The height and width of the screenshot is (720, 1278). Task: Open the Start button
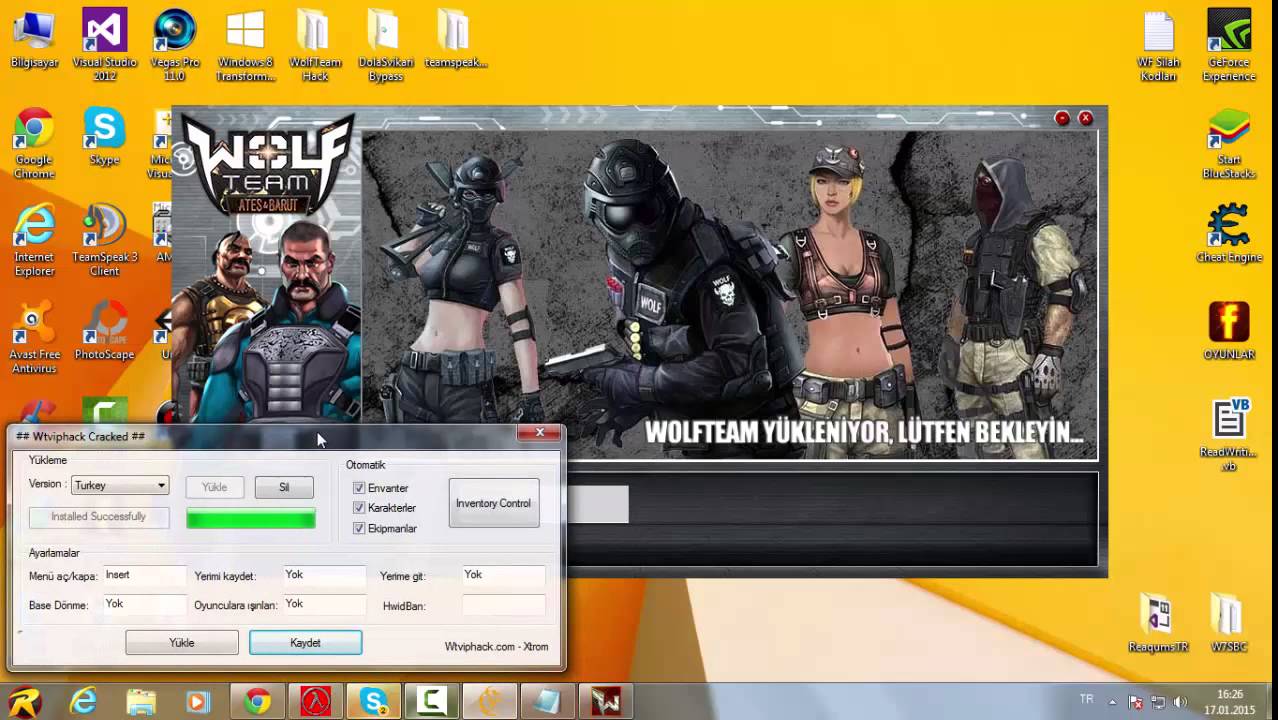click(x=24, y=702)
